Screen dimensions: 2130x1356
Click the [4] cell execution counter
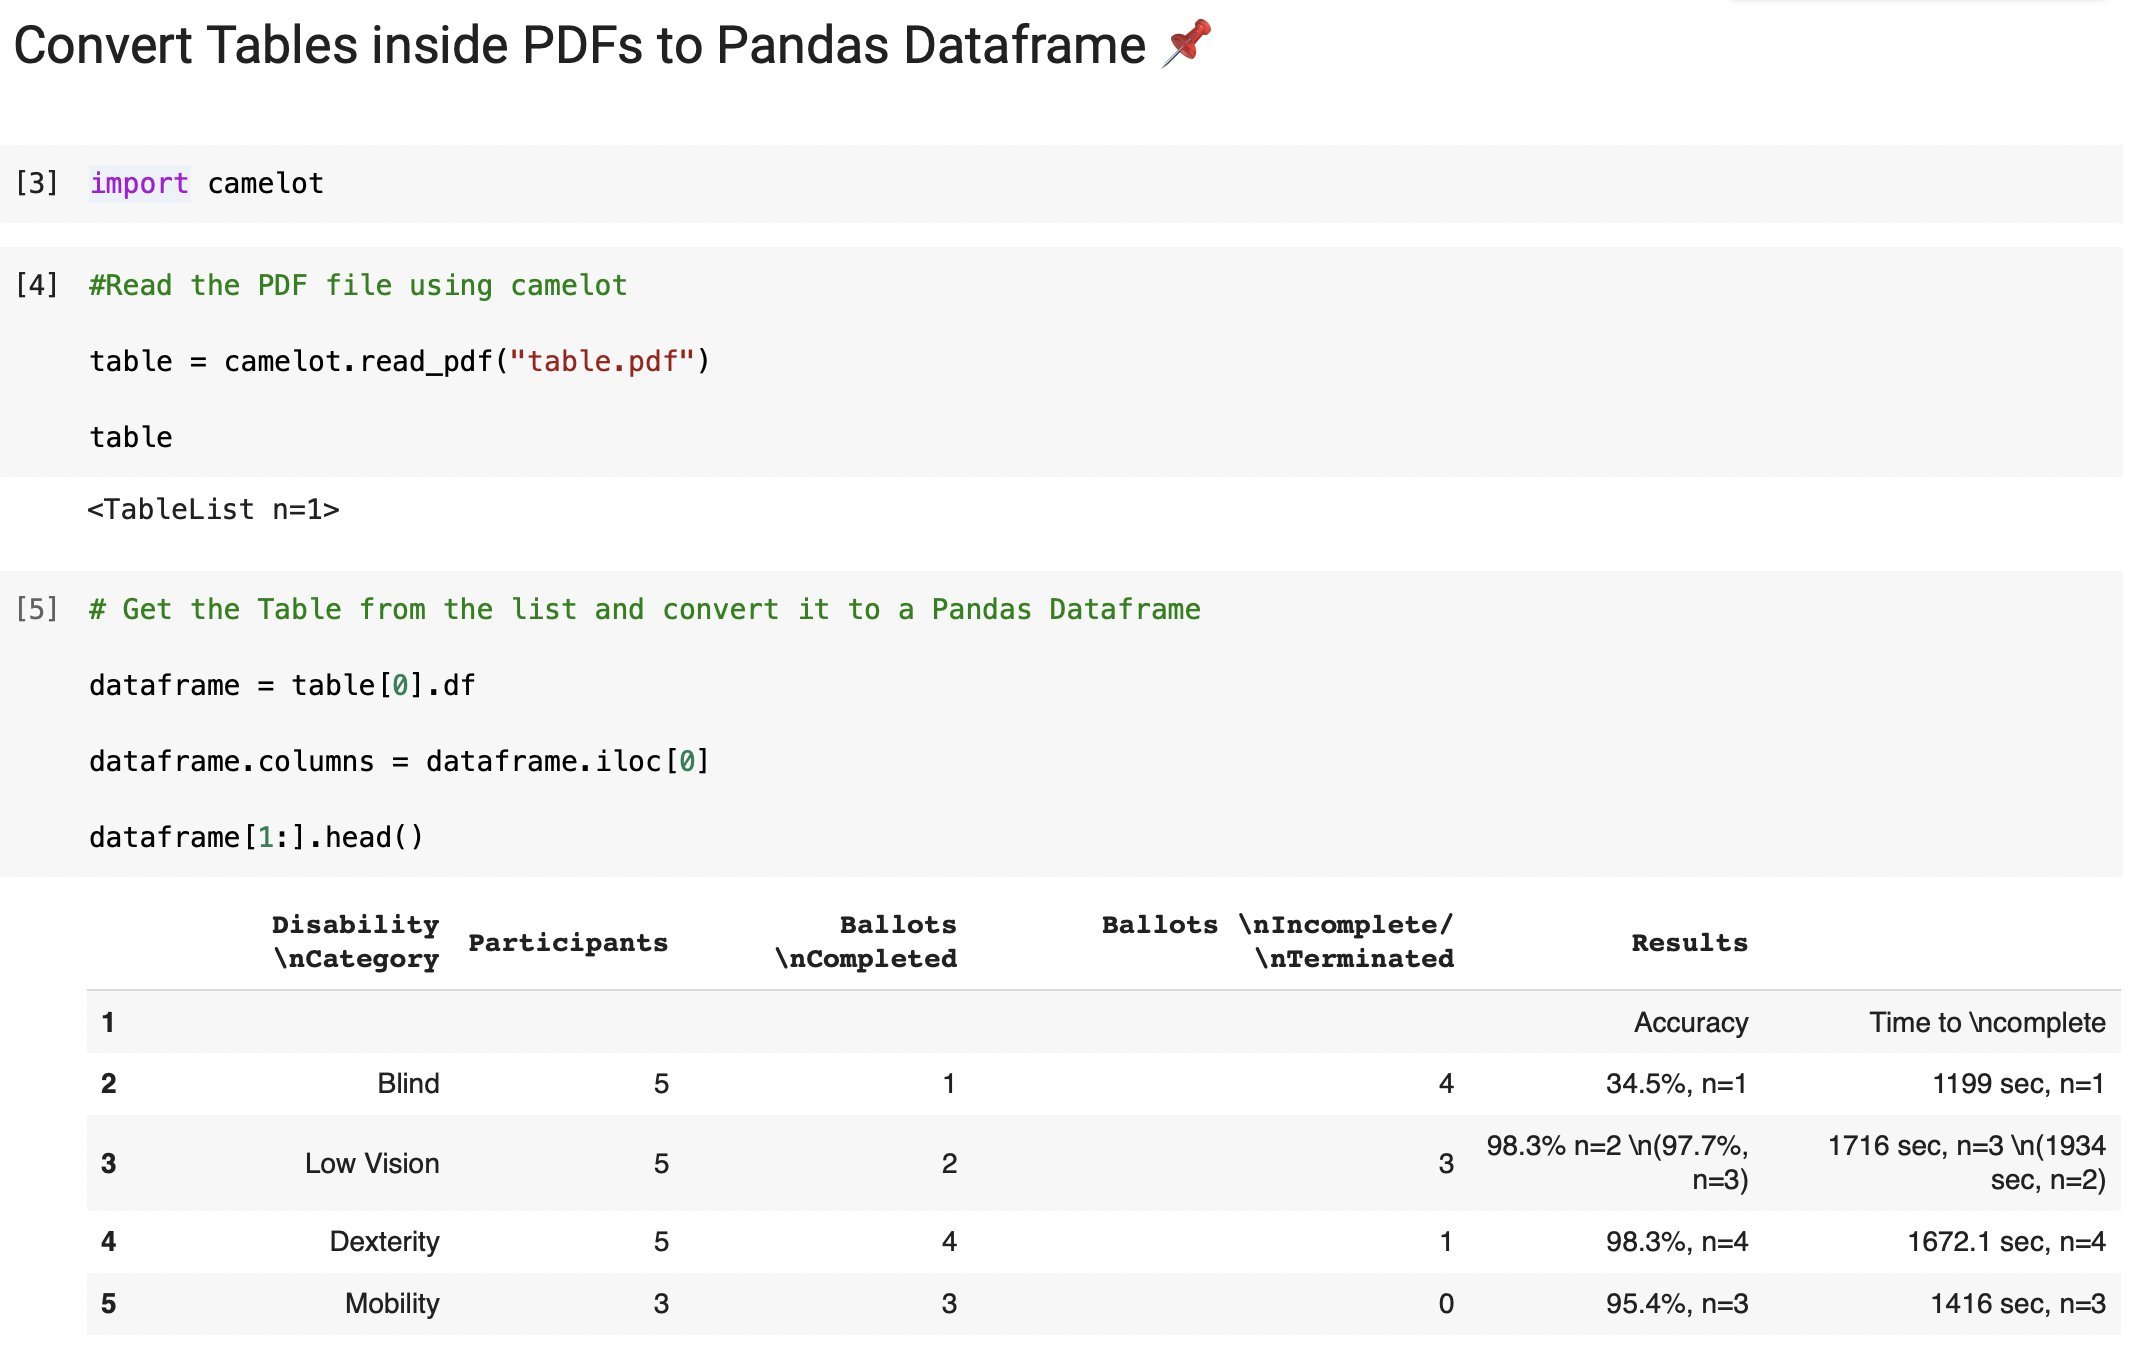point(37,286)
